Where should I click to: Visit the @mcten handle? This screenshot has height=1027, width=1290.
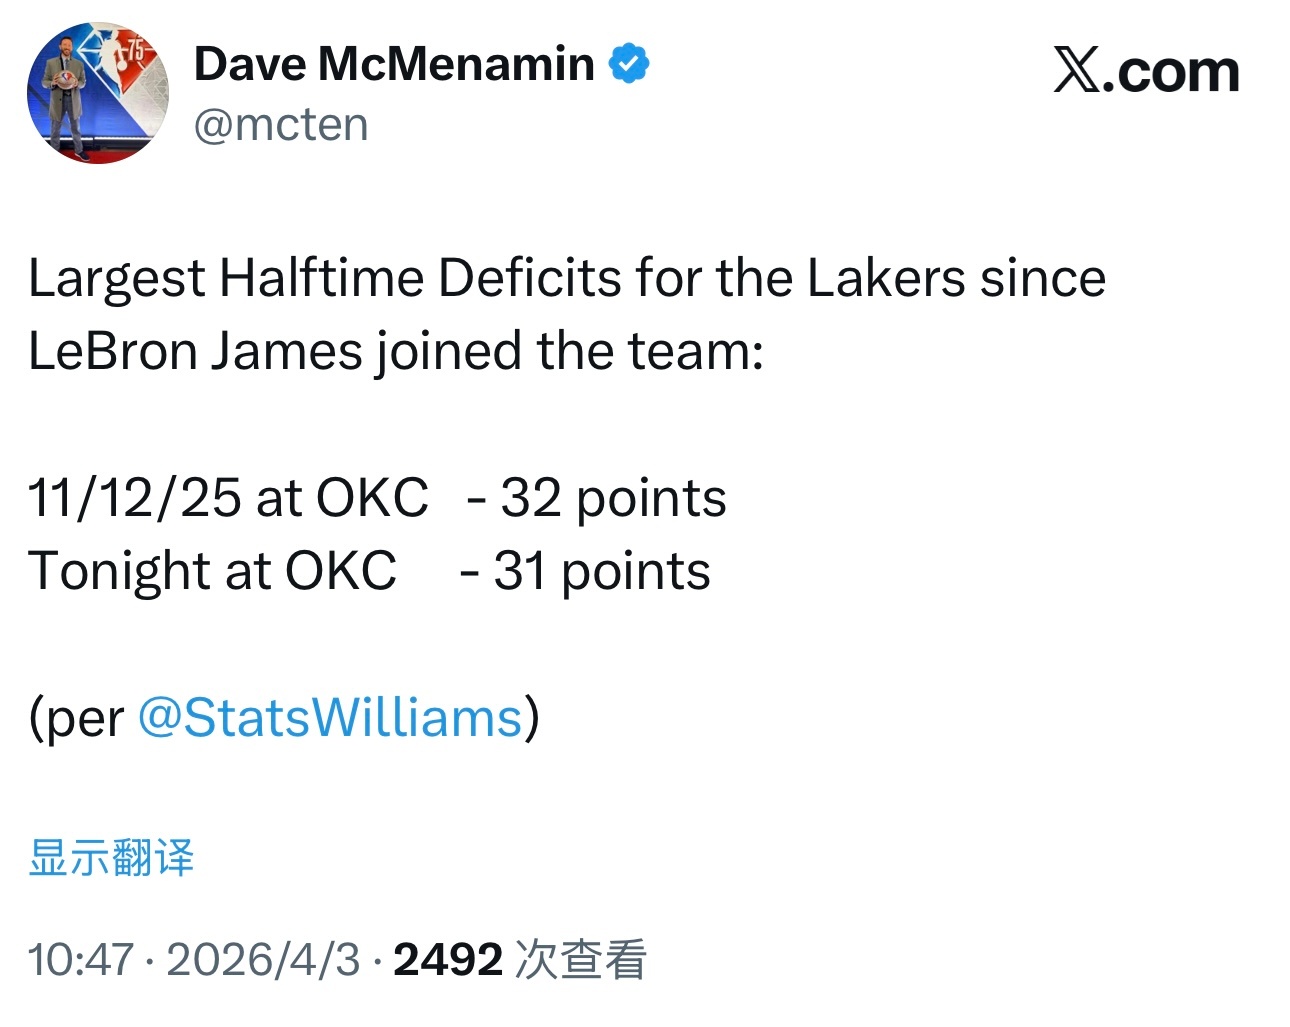click(281, 125)
